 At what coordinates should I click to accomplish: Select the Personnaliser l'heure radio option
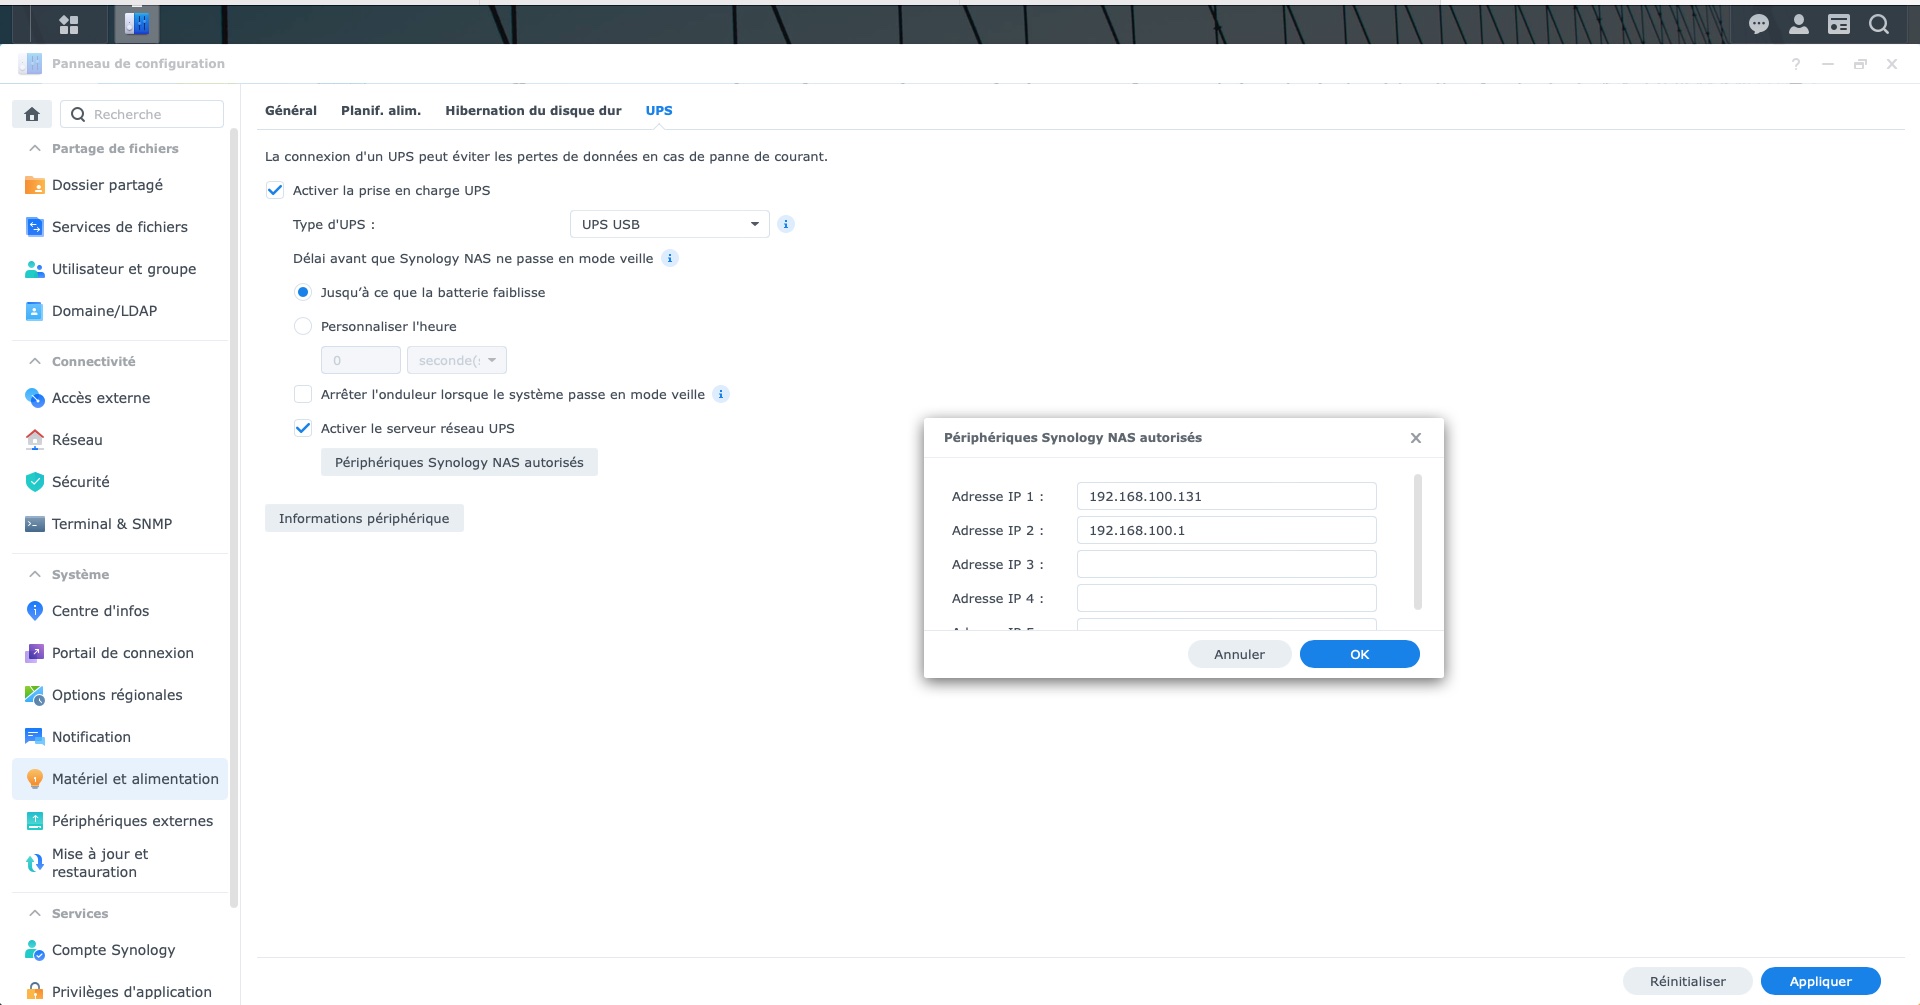(x=303, y=326)
